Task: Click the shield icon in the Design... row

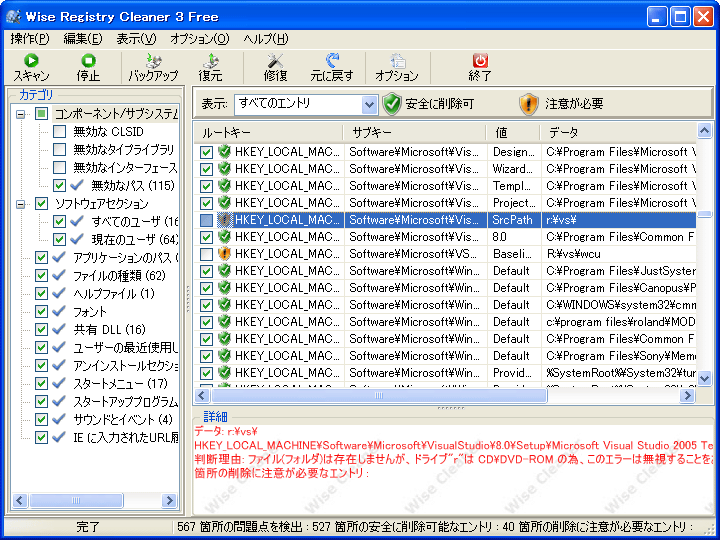Action: pos(224,152)
